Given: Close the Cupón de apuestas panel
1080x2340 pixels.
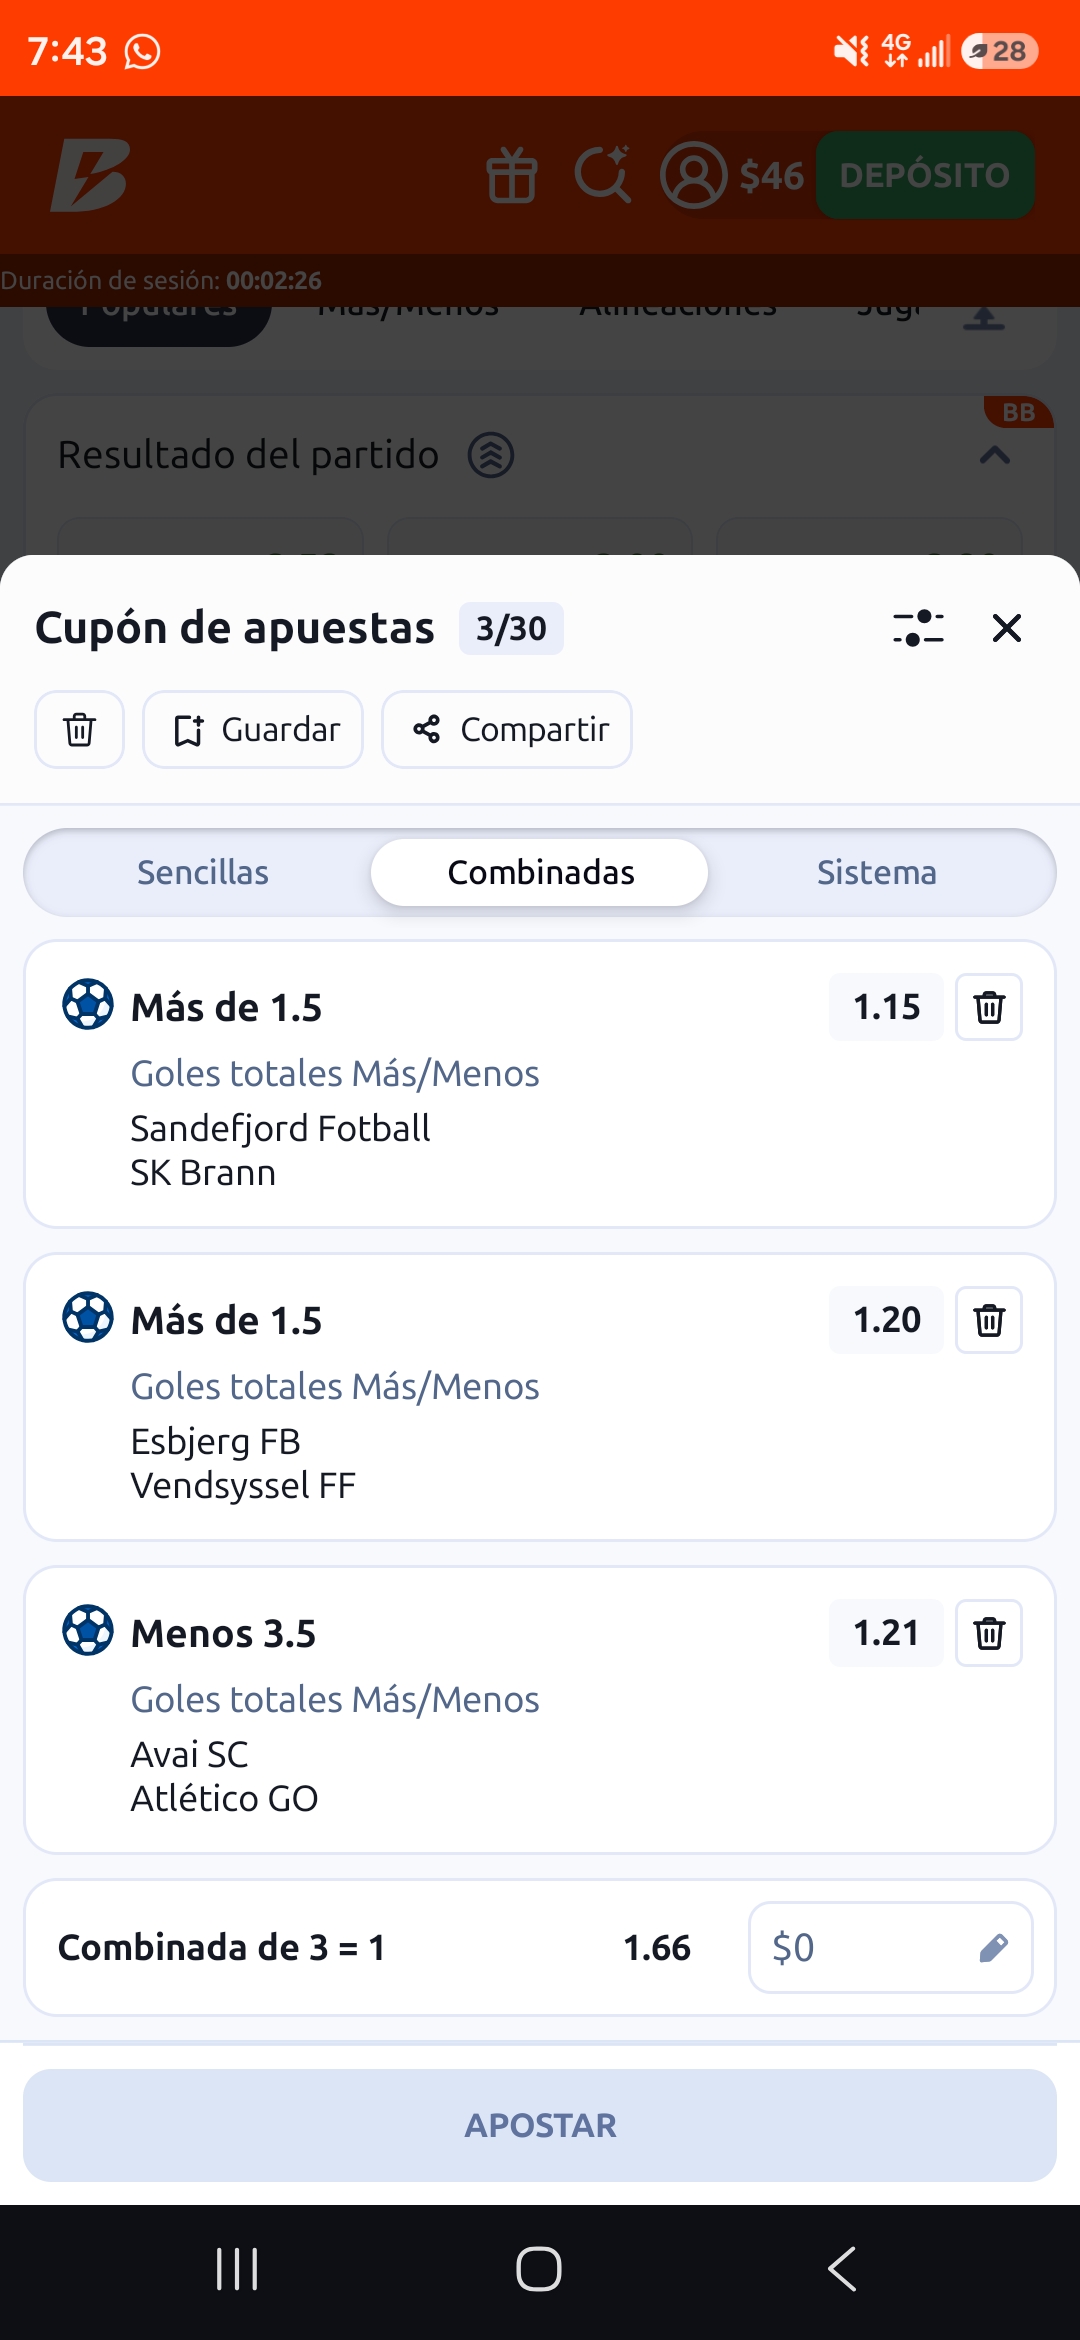Looking at the screenshot, I should coord(1006,628).
